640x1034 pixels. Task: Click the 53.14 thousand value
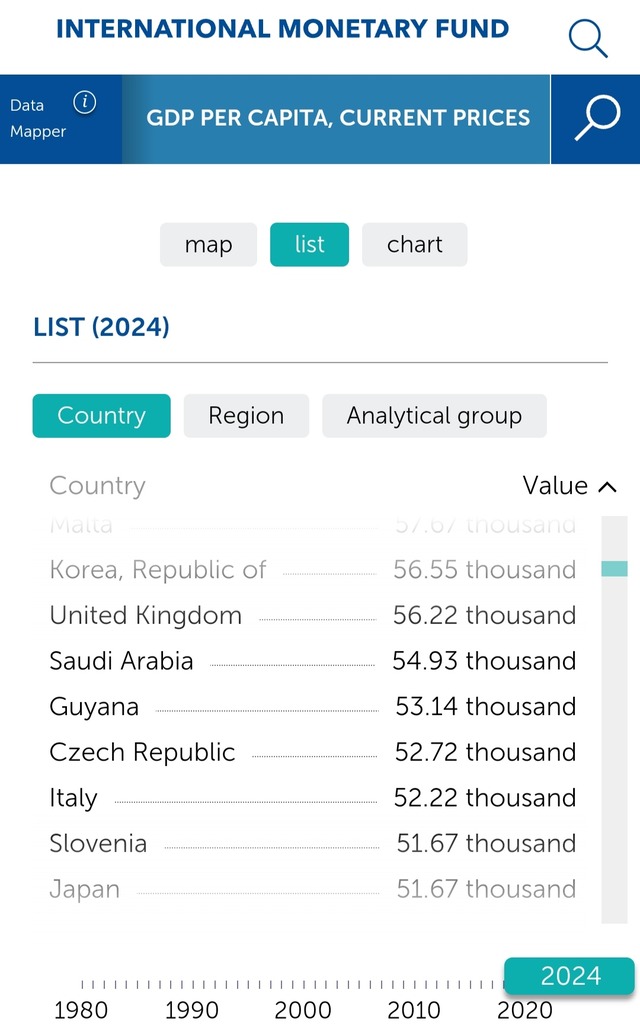coord(486,706)
